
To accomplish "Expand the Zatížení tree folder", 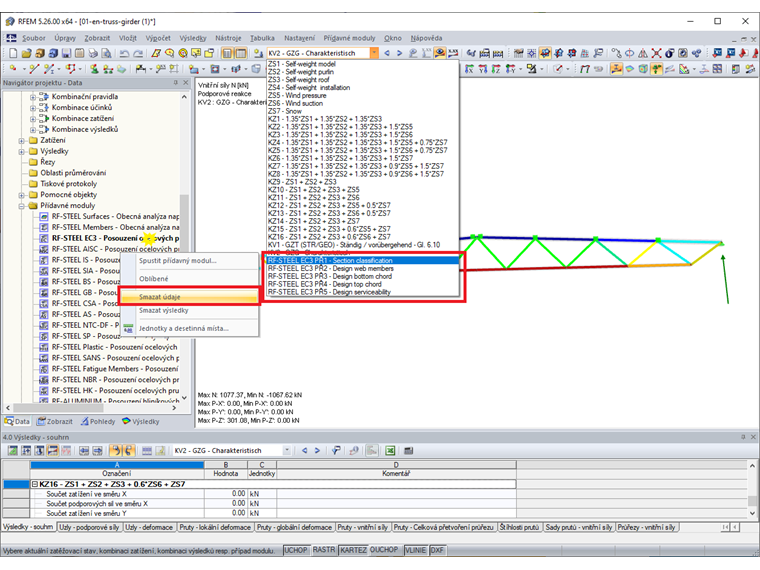I will pos(21,141).
